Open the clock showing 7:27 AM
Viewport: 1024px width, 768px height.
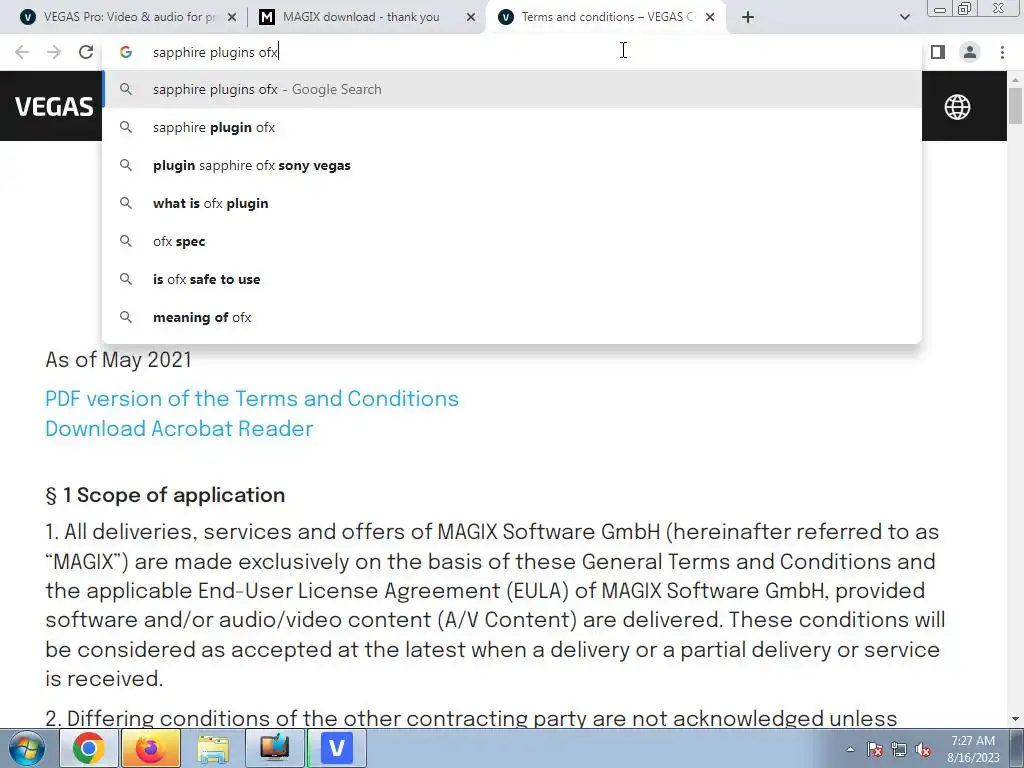(x=973, y=749)
